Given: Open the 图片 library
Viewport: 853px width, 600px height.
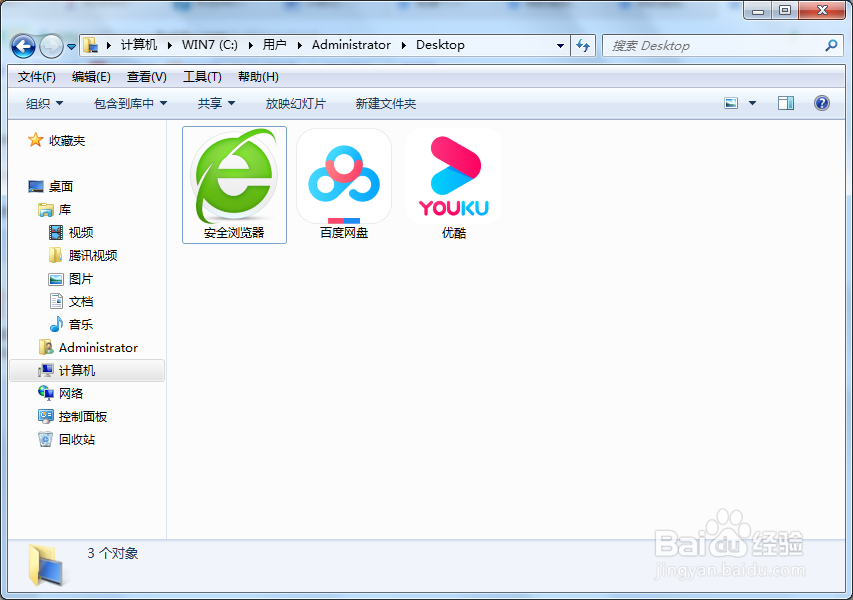Looking at the screenshot, I should tap(81, 279).
